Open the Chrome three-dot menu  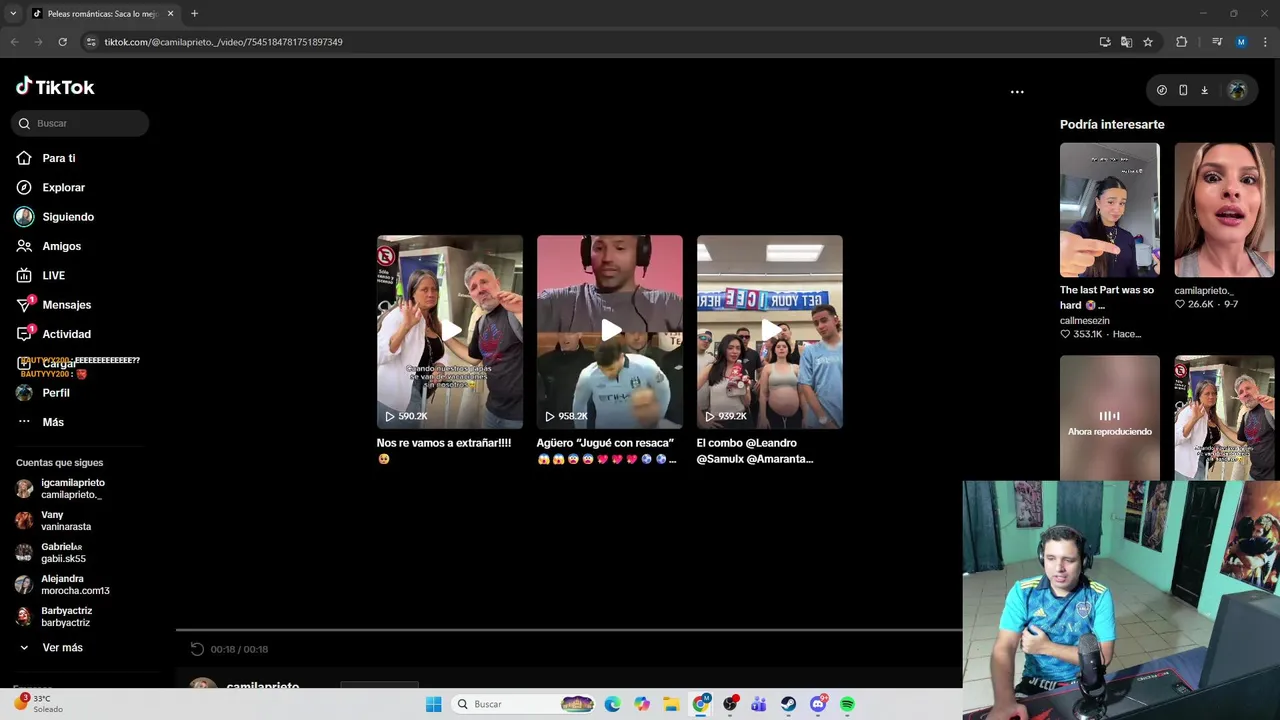(x=1265, y=42)
